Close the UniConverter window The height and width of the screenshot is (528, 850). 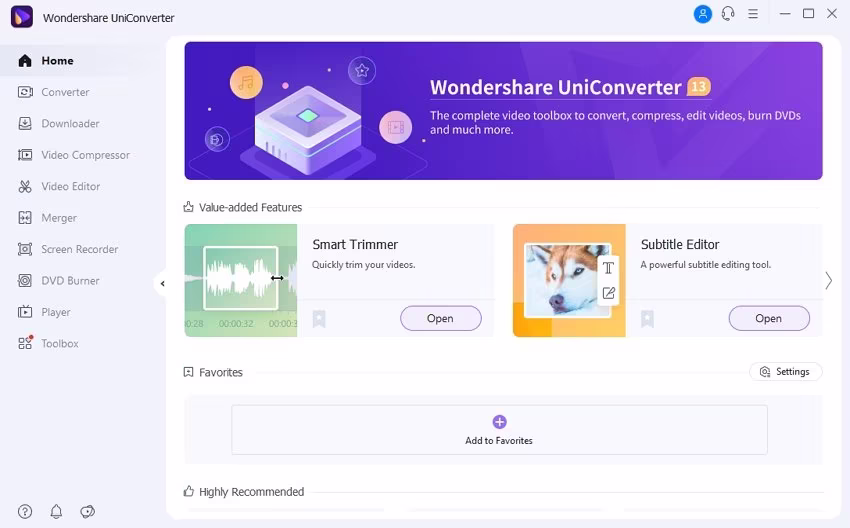click(x=832, y=14)
